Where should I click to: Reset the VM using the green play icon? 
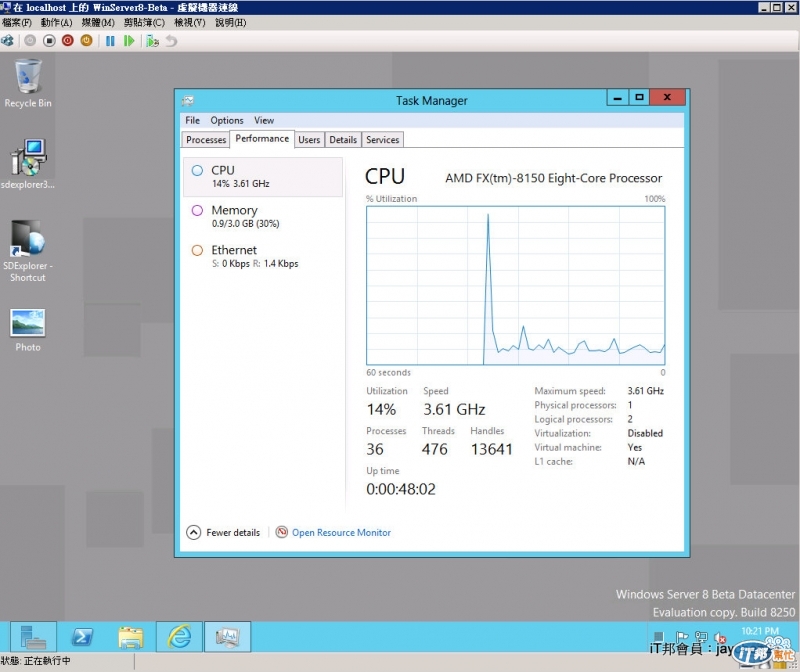tap(129, 41)
